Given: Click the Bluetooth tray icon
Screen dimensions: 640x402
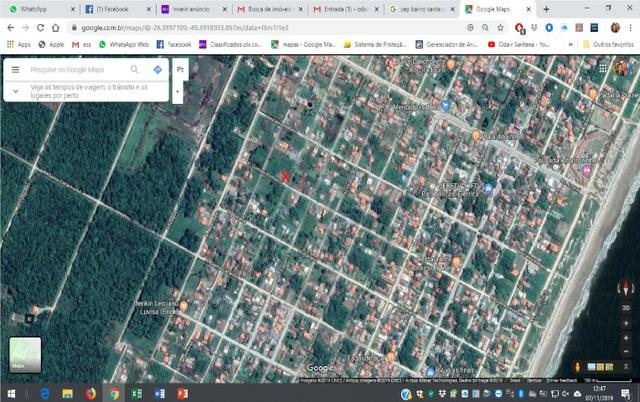Looking at the screenshot, I should click(x=521, y=394).
